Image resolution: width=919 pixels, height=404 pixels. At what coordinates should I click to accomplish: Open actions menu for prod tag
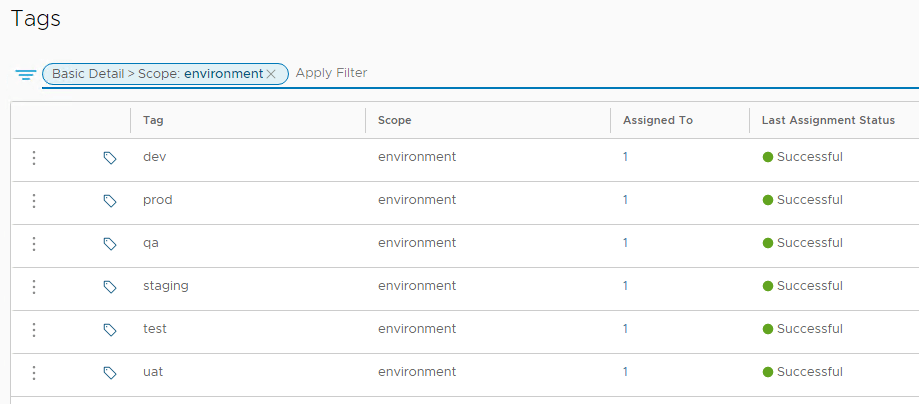click(x=34, y=201)
